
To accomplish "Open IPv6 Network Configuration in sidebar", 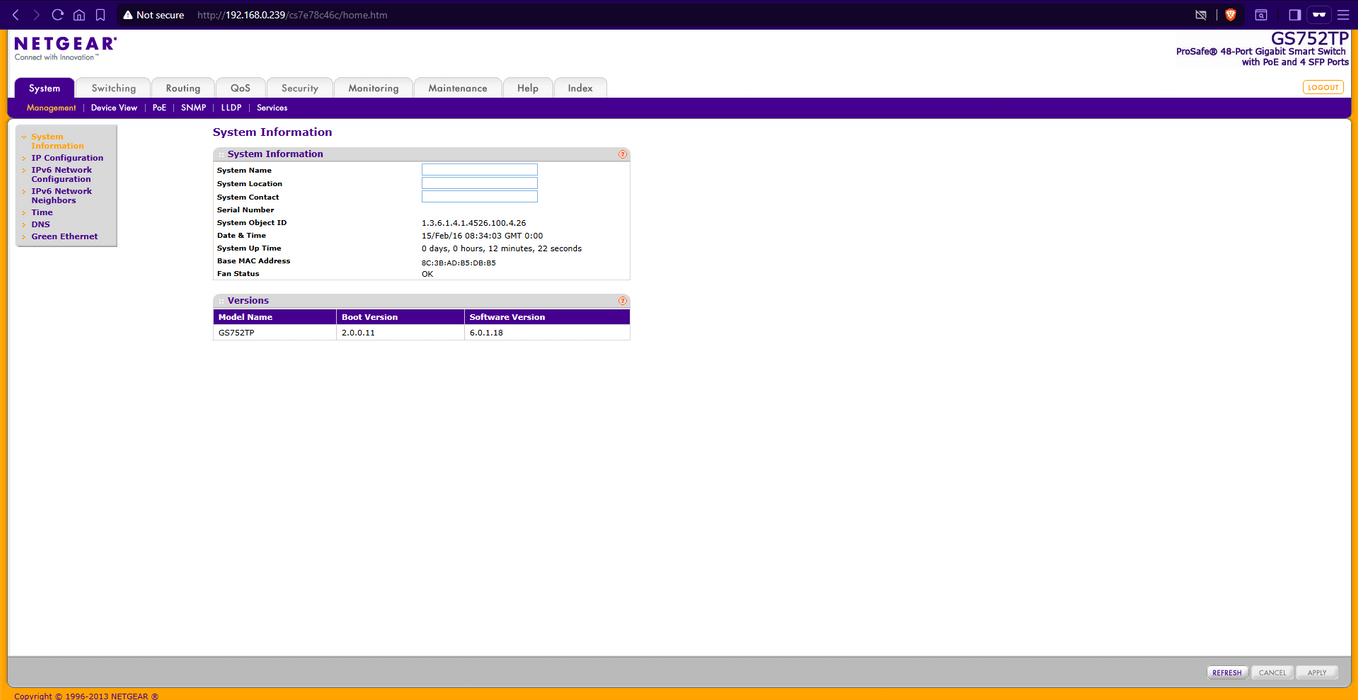I will tap(61, 175).
